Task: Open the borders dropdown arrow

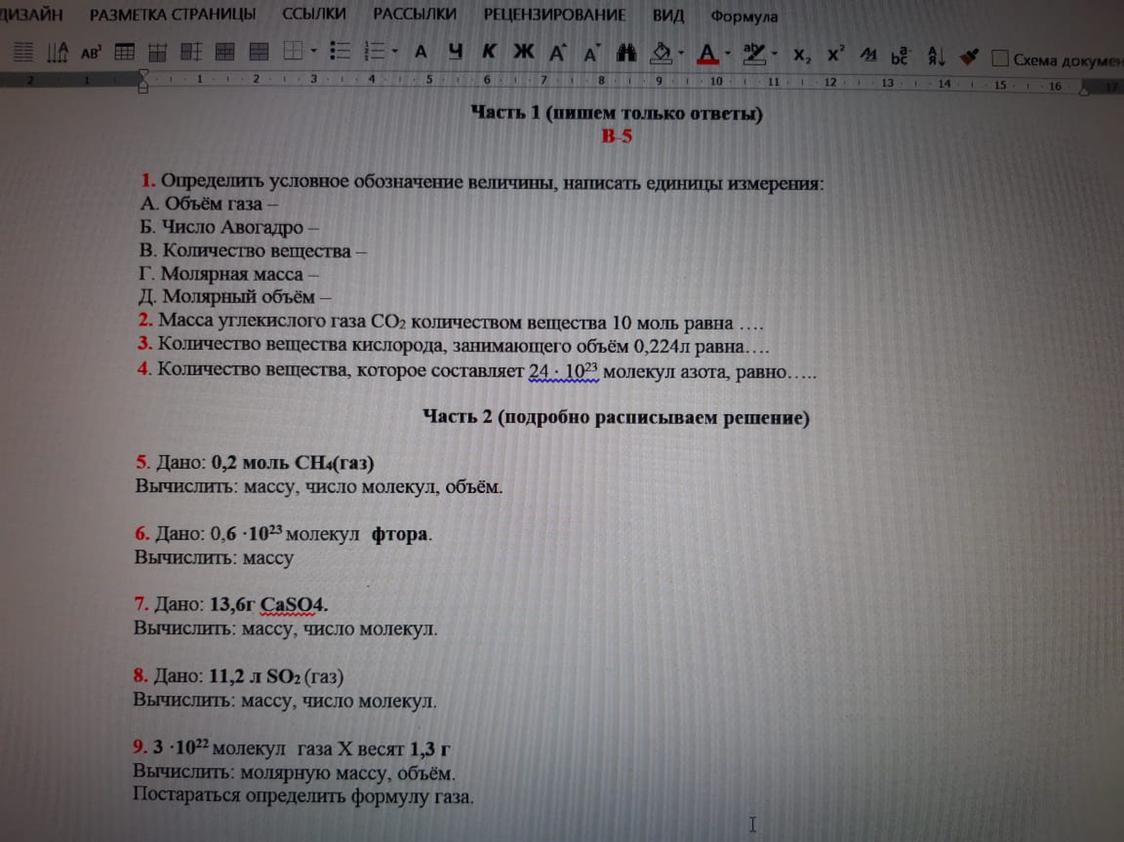Action: point(313,52)
